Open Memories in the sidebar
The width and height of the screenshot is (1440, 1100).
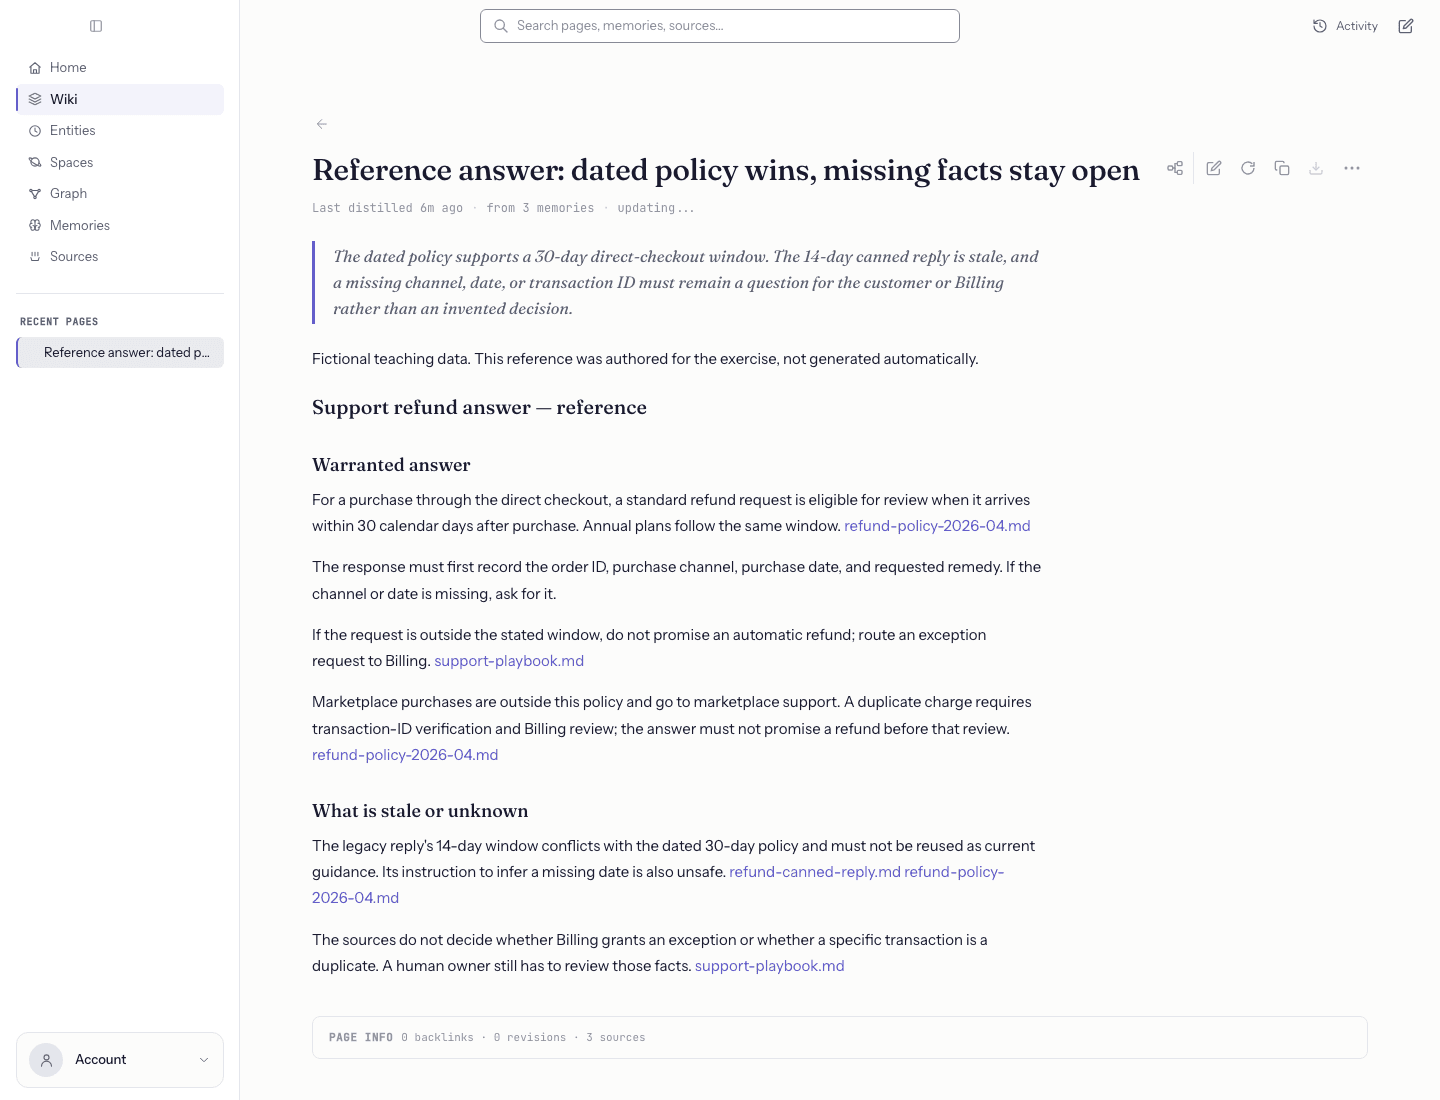pyautogui.click(x=120, y=225)
